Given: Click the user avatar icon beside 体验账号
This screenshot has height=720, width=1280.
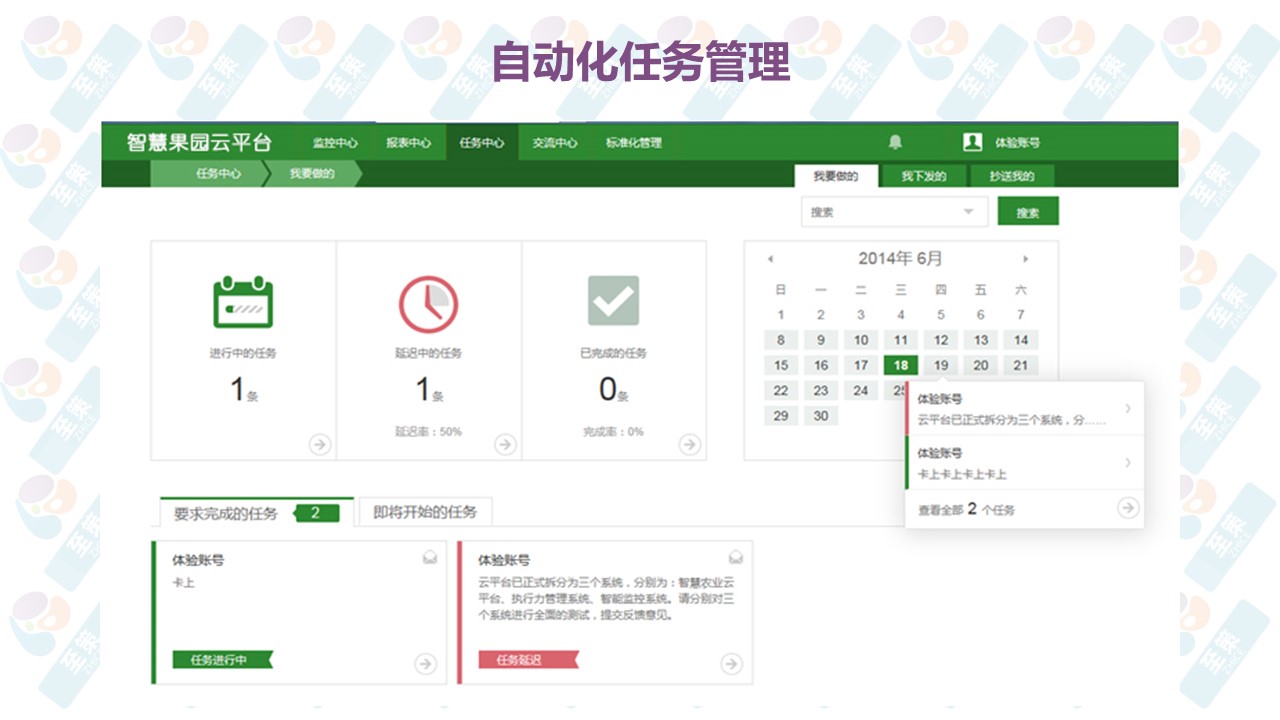Looking at the screenshot, I should coord(972,142).
